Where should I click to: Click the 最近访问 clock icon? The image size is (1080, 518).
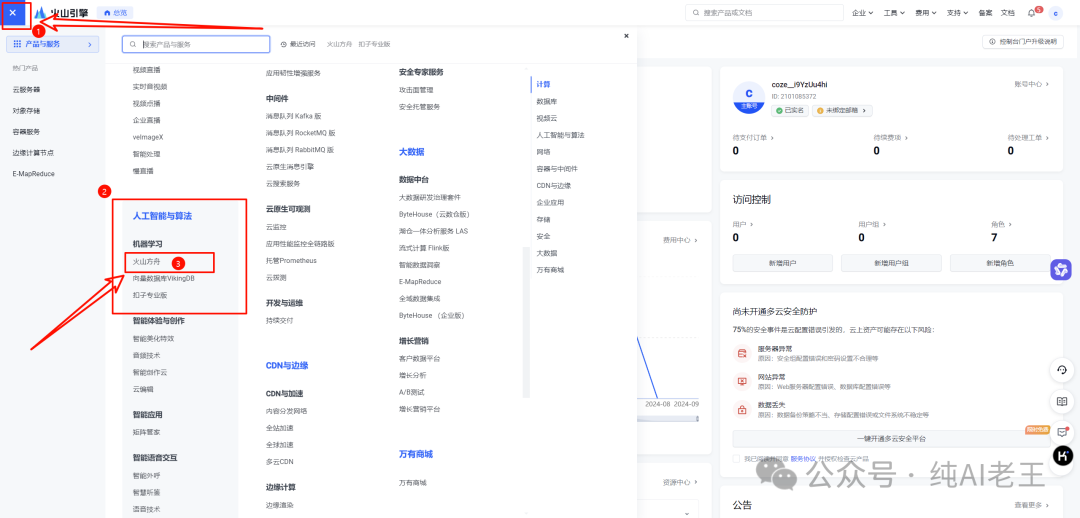pos(284,44)
